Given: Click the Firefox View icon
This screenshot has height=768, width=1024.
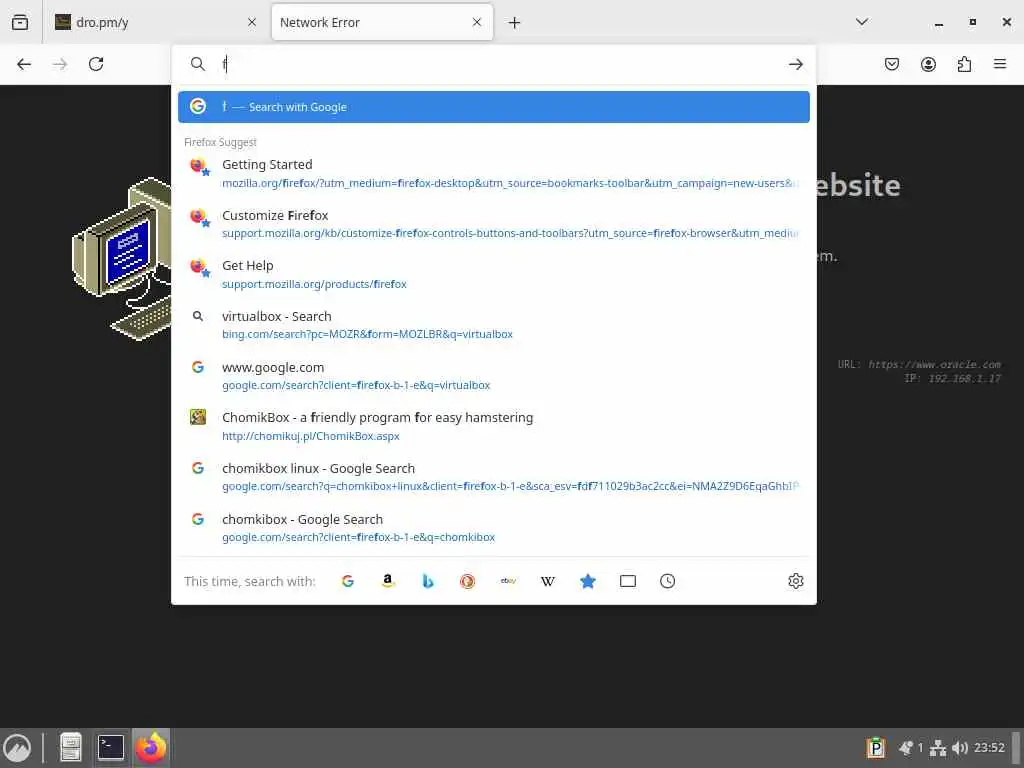Looking at the screenshot, I should (20, 22).
